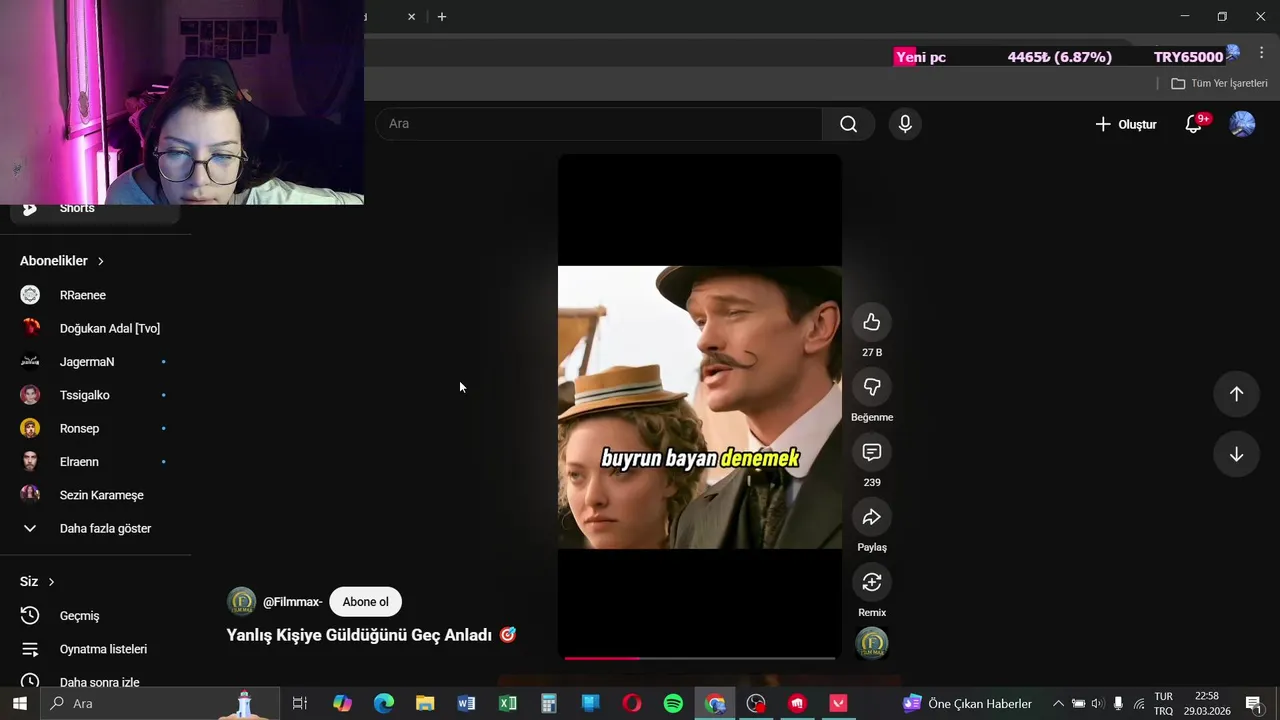Share the Short via Paylaş icon

[x=872, y=517]
